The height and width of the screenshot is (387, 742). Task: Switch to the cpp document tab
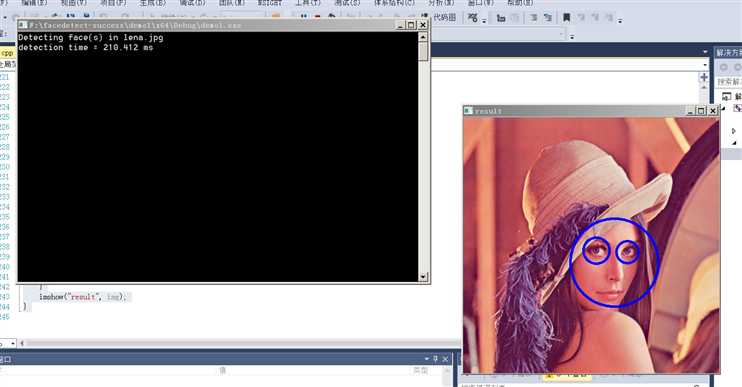click(8, 53)
